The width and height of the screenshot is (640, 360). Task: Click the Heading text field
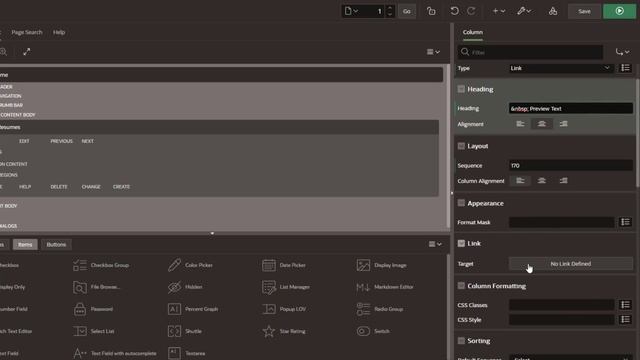(x=571, y=109)
